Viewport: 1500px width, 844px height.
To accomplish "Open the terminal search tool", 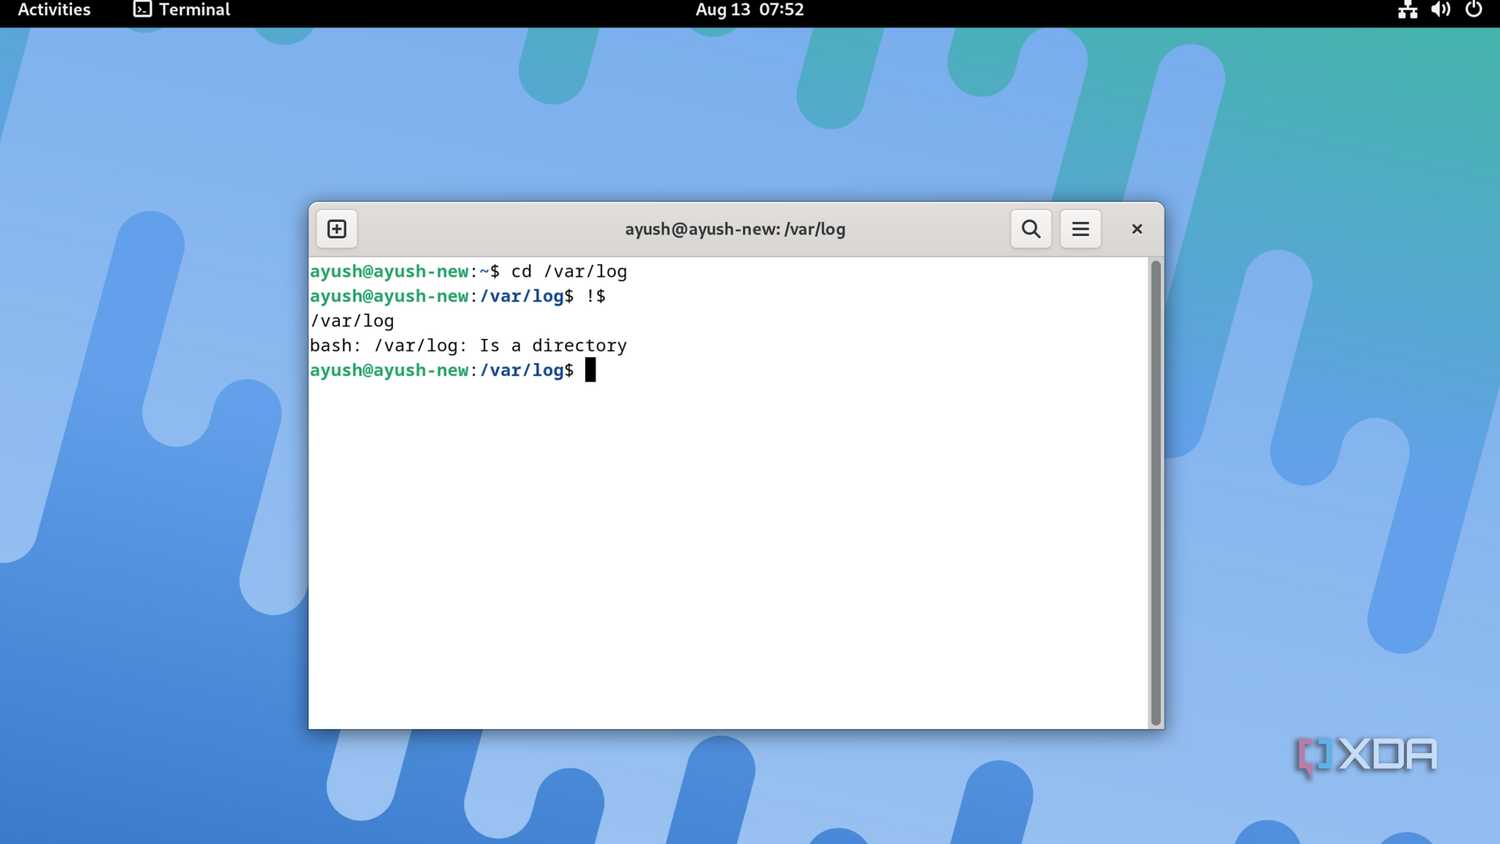I will [x=1031, y=229].
